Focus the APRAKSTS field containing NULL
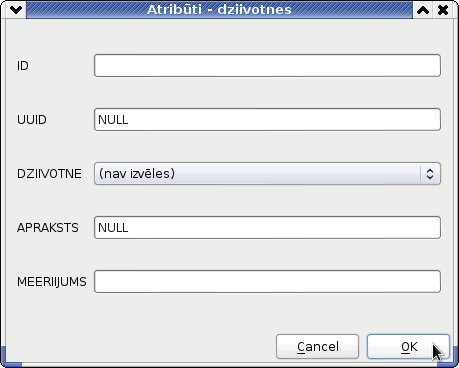Image resolution: width=459 pixels, height=368 pixels. 267,228
